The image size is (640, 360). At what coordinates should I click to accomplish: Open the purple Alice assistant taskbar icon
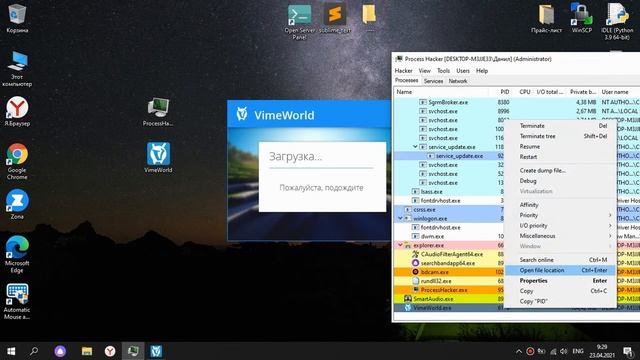click(60, 351)
